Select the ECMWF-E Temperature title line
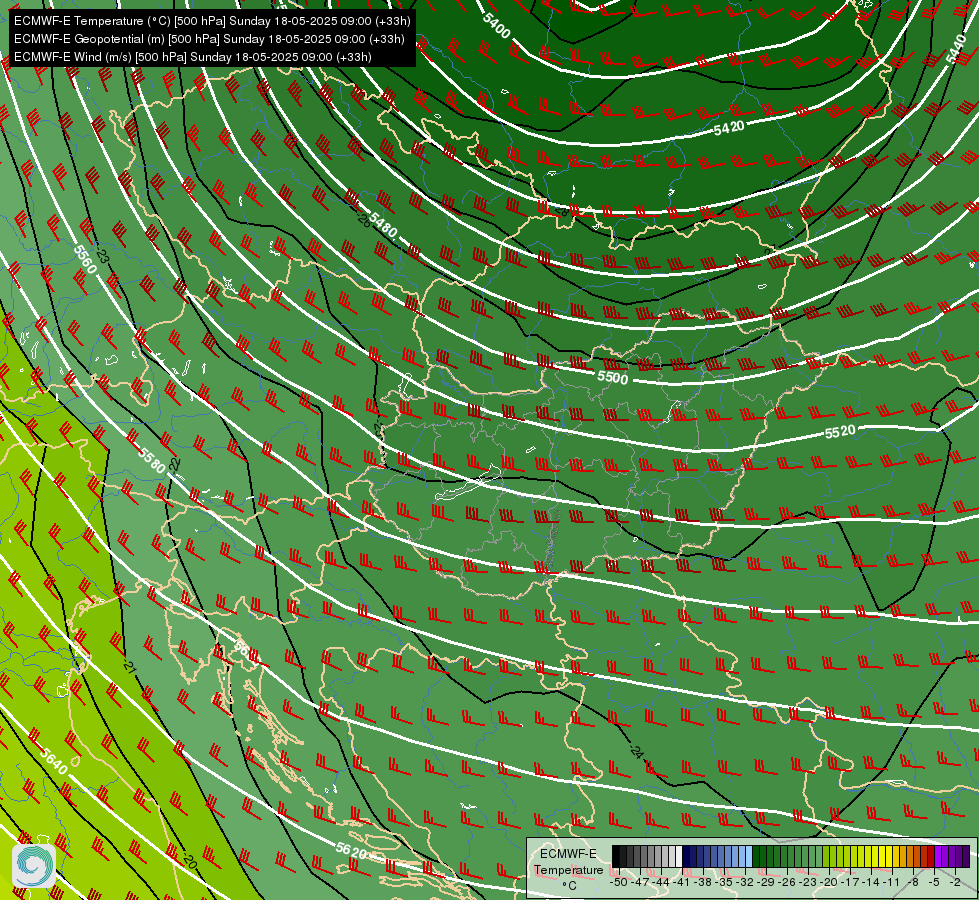The image size is (979, 900). click(212, 21)
